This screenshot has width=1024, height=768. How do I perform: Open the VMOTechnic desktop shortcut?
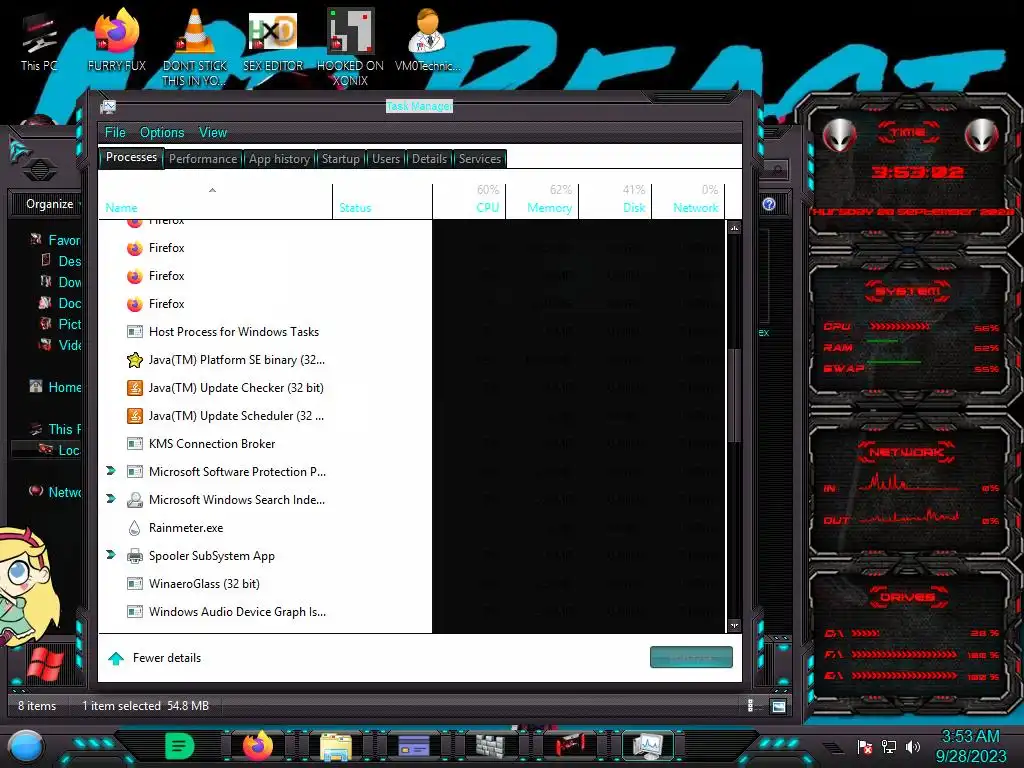tap(427, 39)
